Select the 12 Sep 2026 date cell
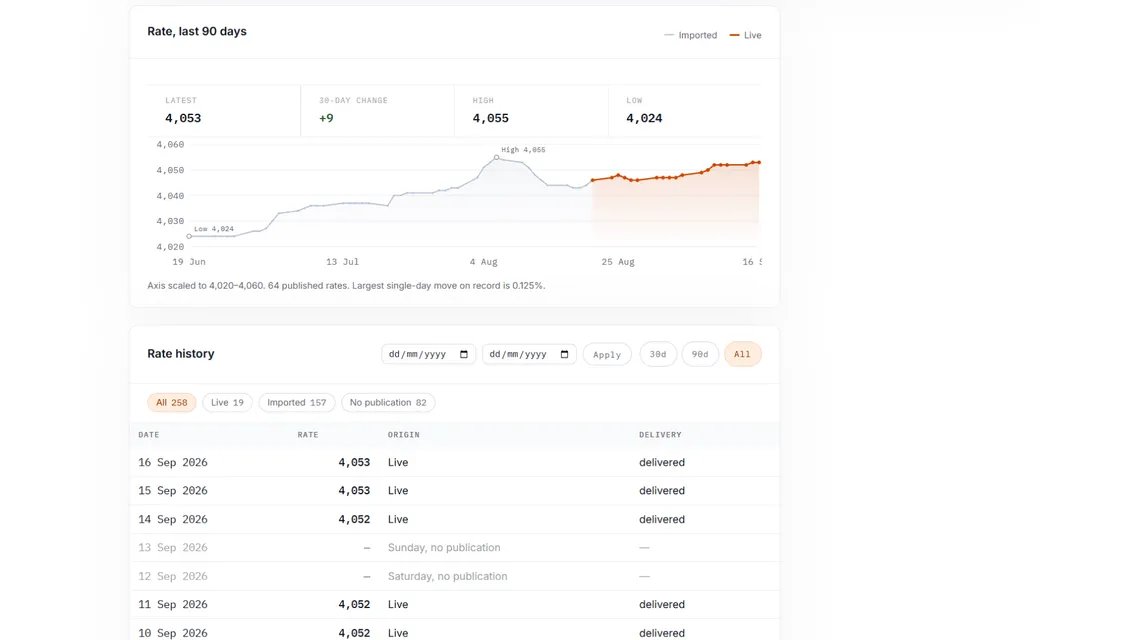The image size is (1138, 640). (x=173, y=576)
